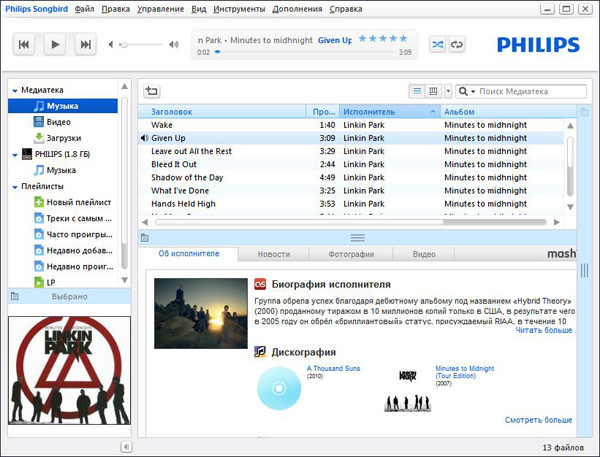Open the Недавно проиг... playlist
The width and height of the screenshot is (600, 457).
(73, 267)
